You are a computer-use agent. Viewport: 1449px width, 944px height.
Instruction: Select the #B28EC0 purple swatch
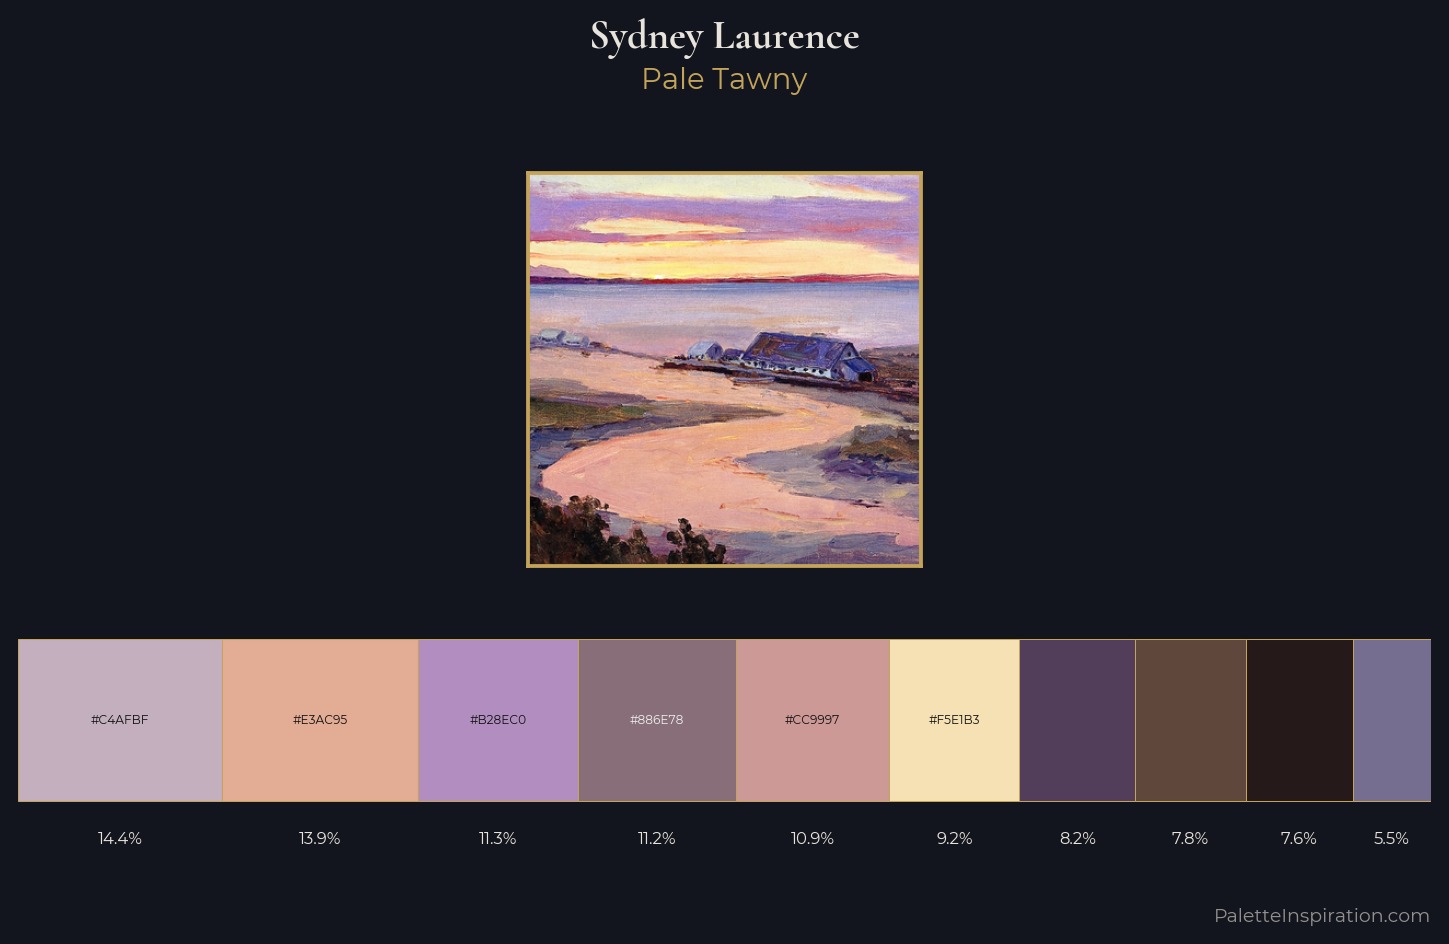tap(498, 720)
